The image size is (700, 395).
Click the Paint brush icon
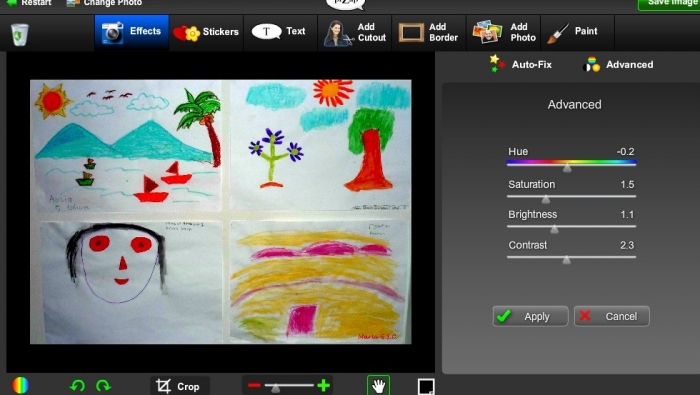click(558, 33)
